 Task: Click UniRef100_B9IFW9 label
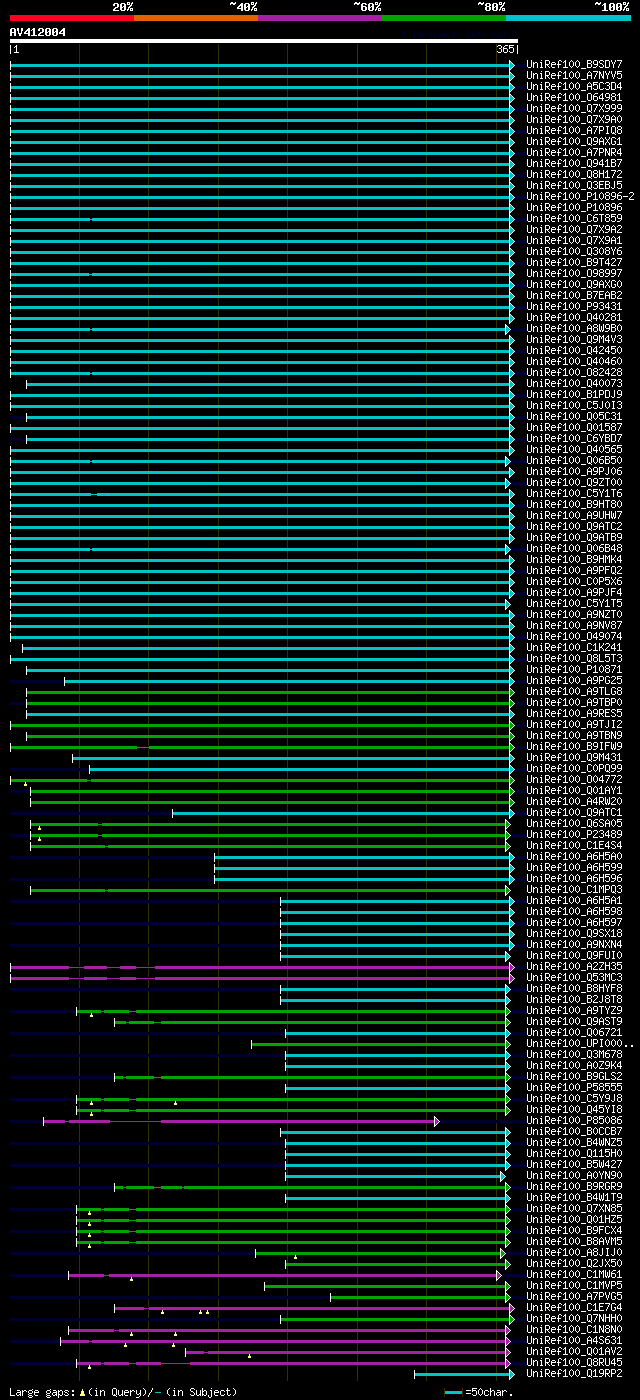click(x=574, y=747)
